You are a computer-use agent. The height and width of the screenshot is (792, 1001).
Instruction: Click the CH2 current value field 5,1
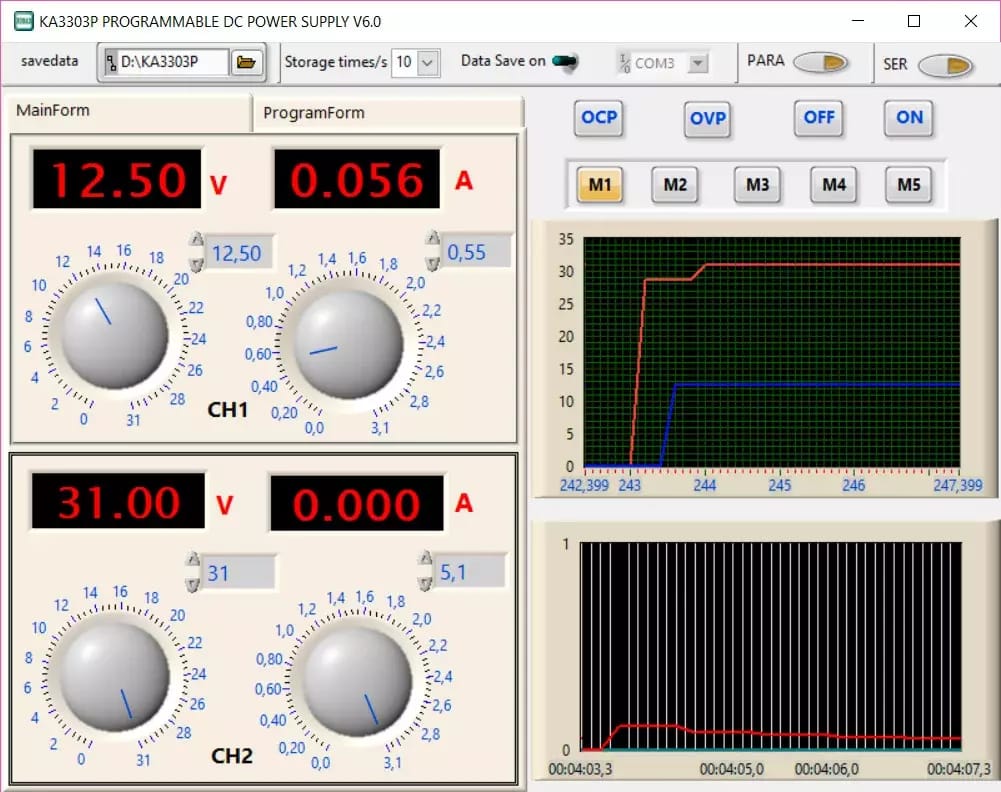coord(470,572)
